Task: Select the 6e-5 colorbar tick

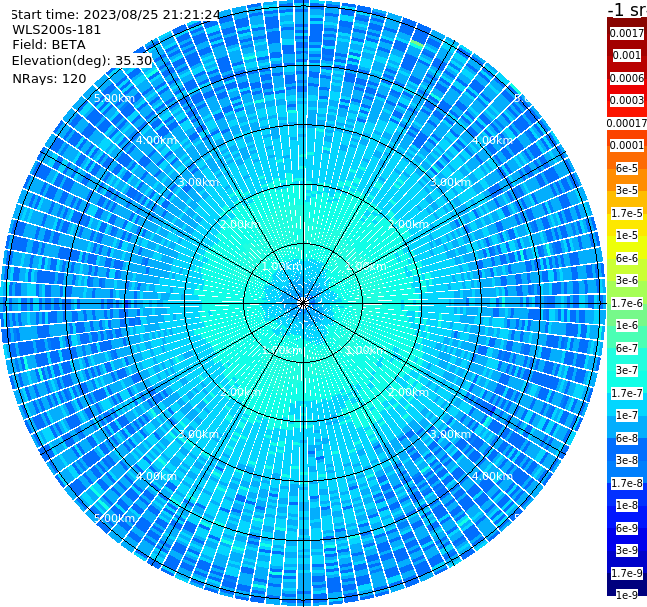Action: 627,168
